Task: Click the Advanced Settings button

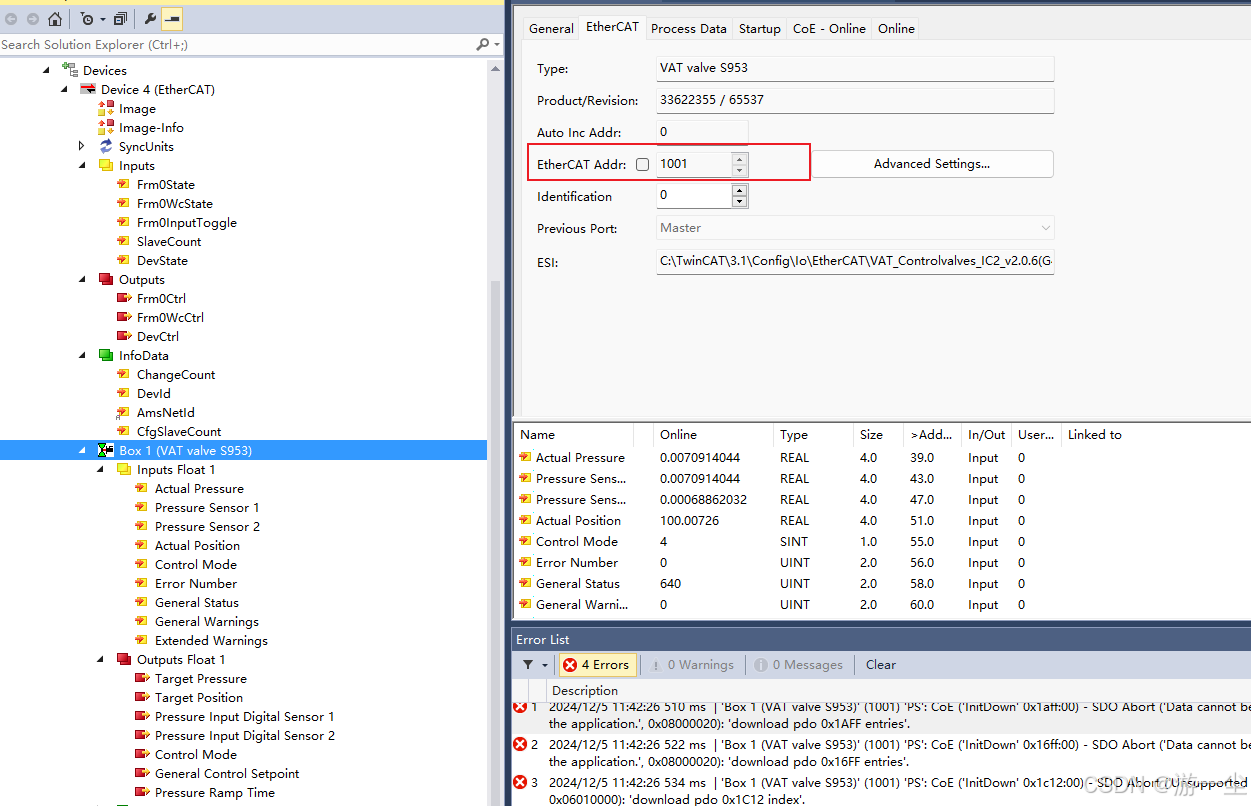Action: (x=931, y=163)
